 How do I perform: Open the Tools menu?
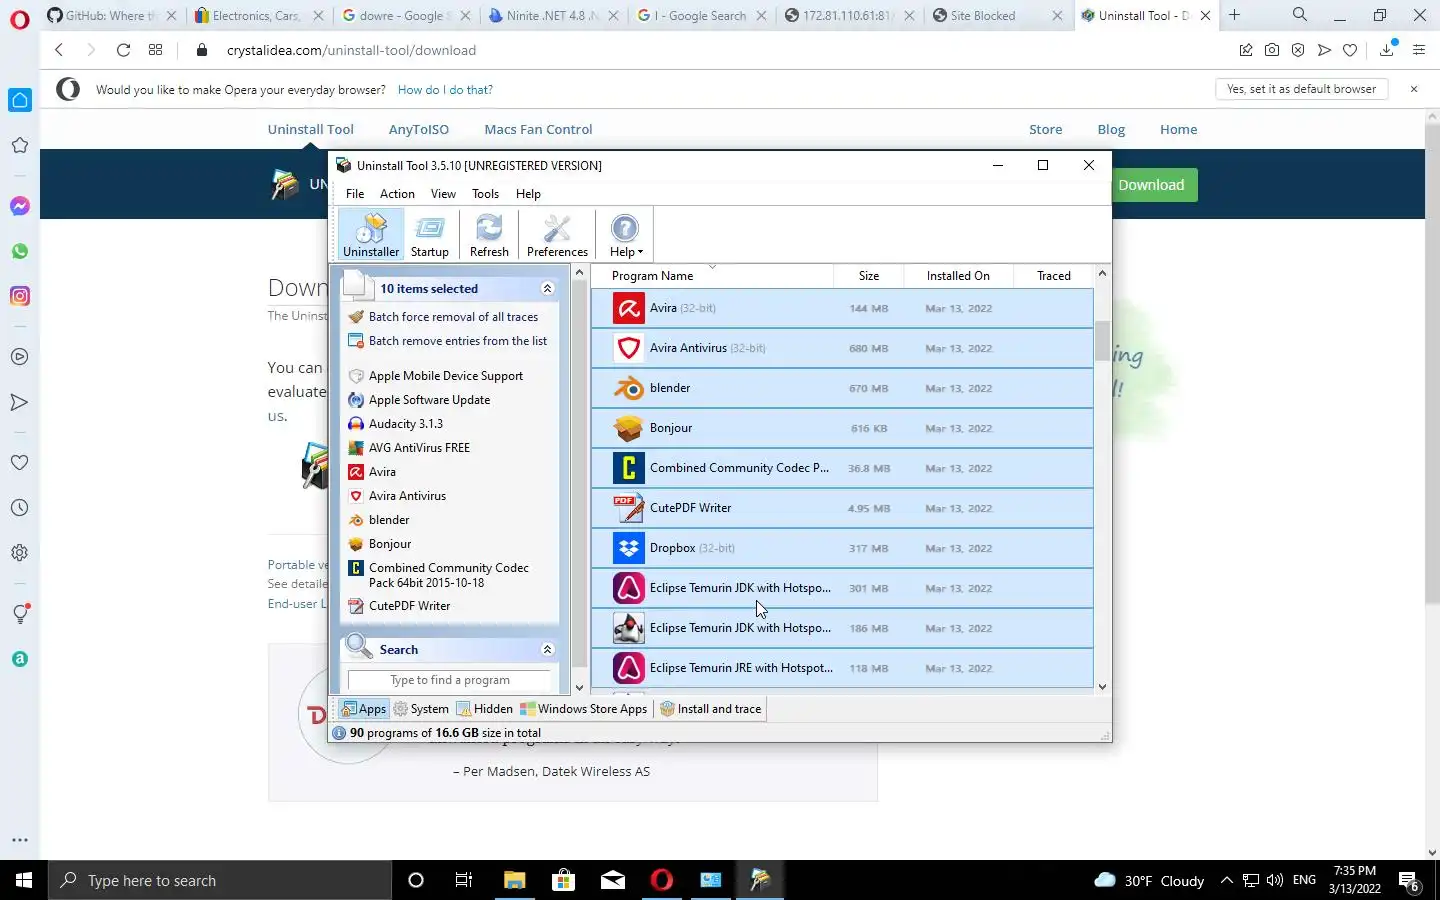tap(485, 194)
